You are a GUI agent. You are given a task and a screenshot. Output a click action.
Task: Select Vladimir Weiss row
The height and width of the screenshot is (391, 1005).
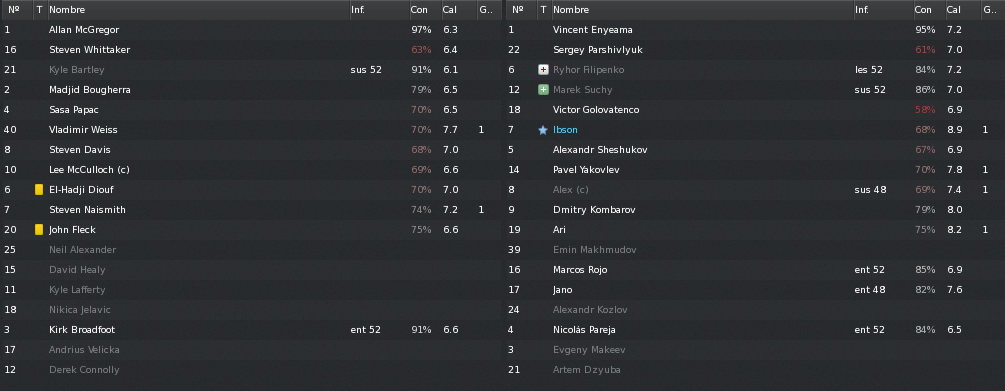pyautogui.click(x=251, y=130)
